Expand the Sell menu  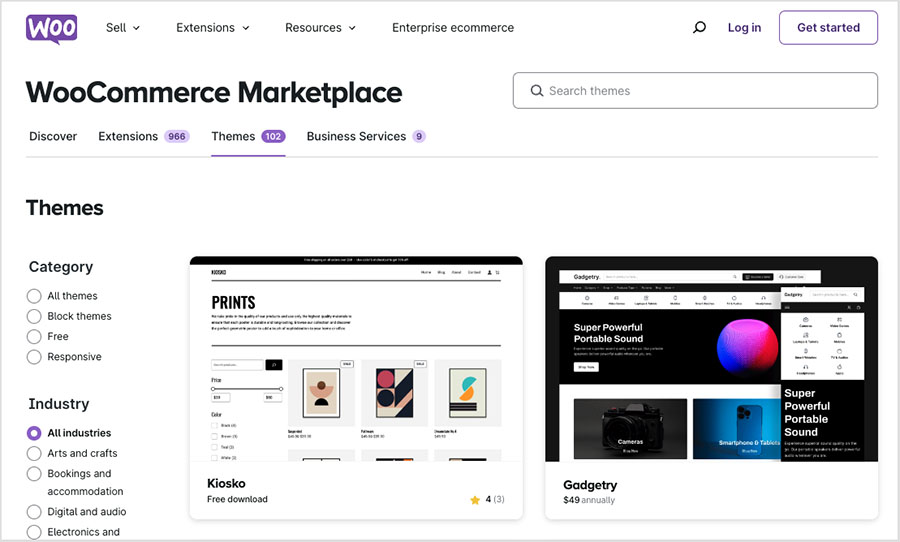tap(123, 28)
